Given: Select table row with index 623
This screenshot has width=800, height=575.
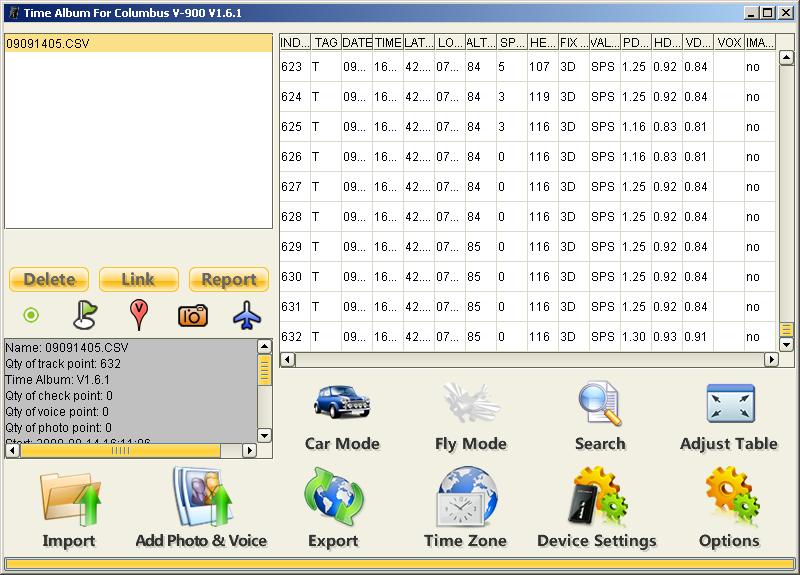Looking at the screenshot, I should [527, 67].
